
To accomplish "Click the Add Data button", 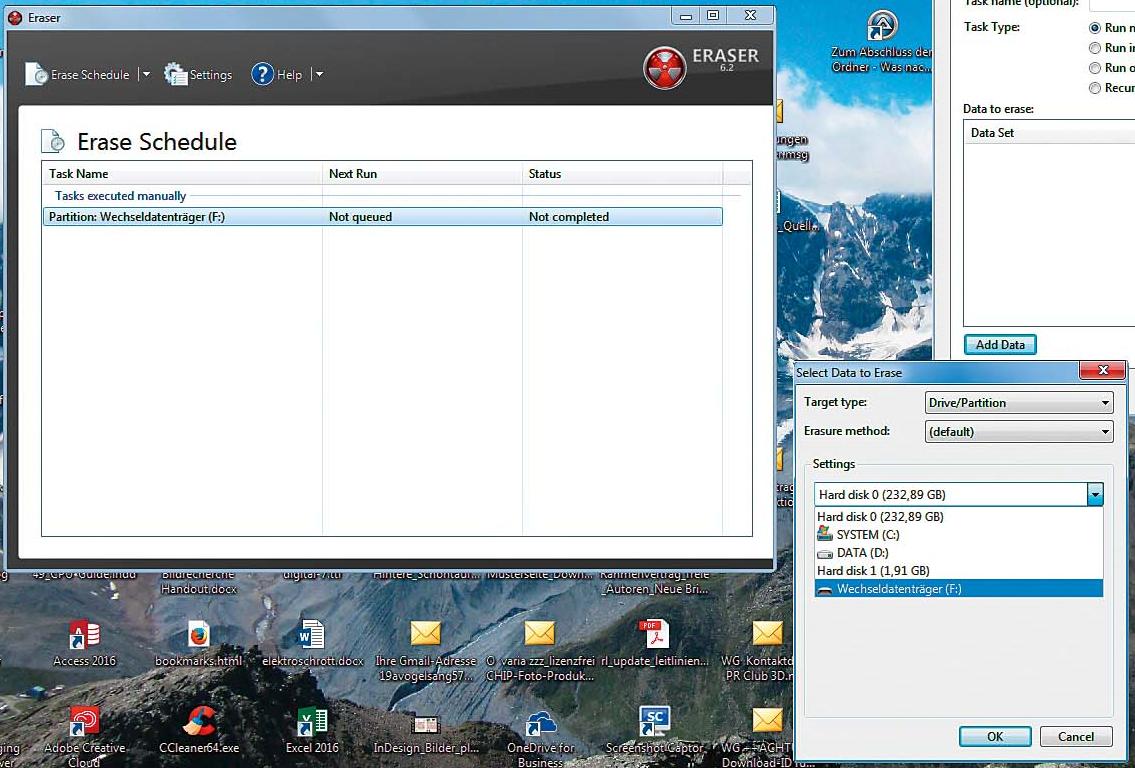I will (x=1000, y=345).
